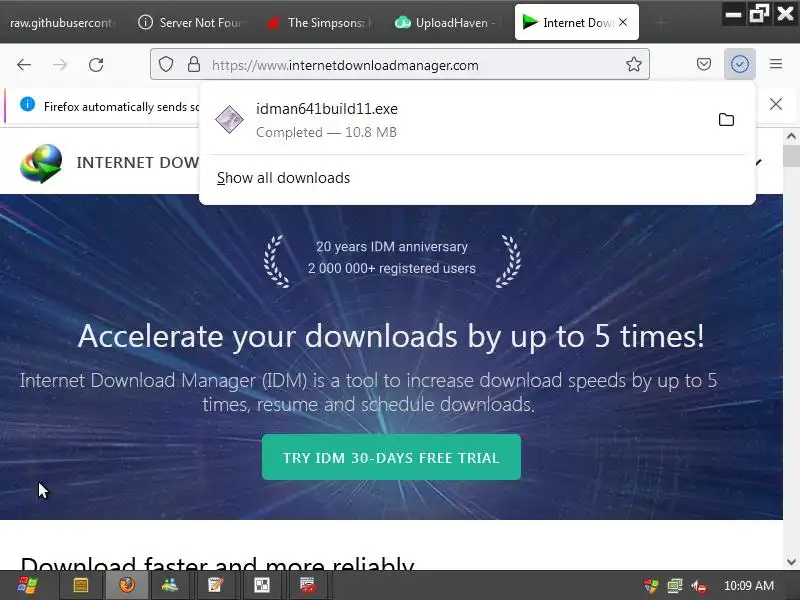This screenshot has height=600, width=800.
Task: Dismiss the Firefox notification bar
Action: 776,104
